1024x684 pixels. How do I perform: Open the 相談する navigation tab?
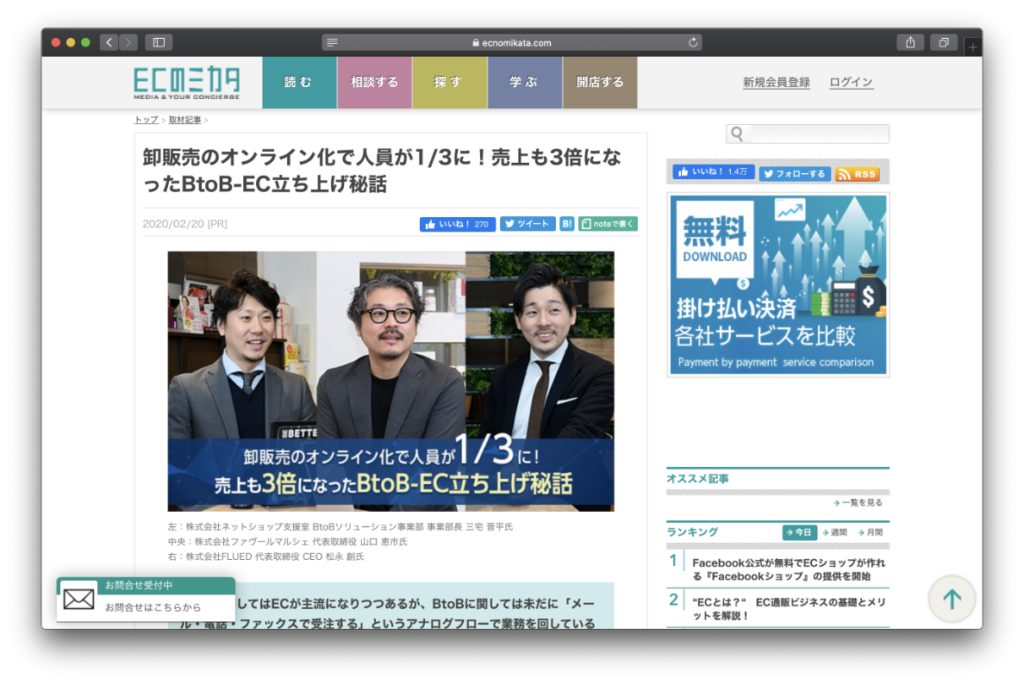(x=375, y=82)
